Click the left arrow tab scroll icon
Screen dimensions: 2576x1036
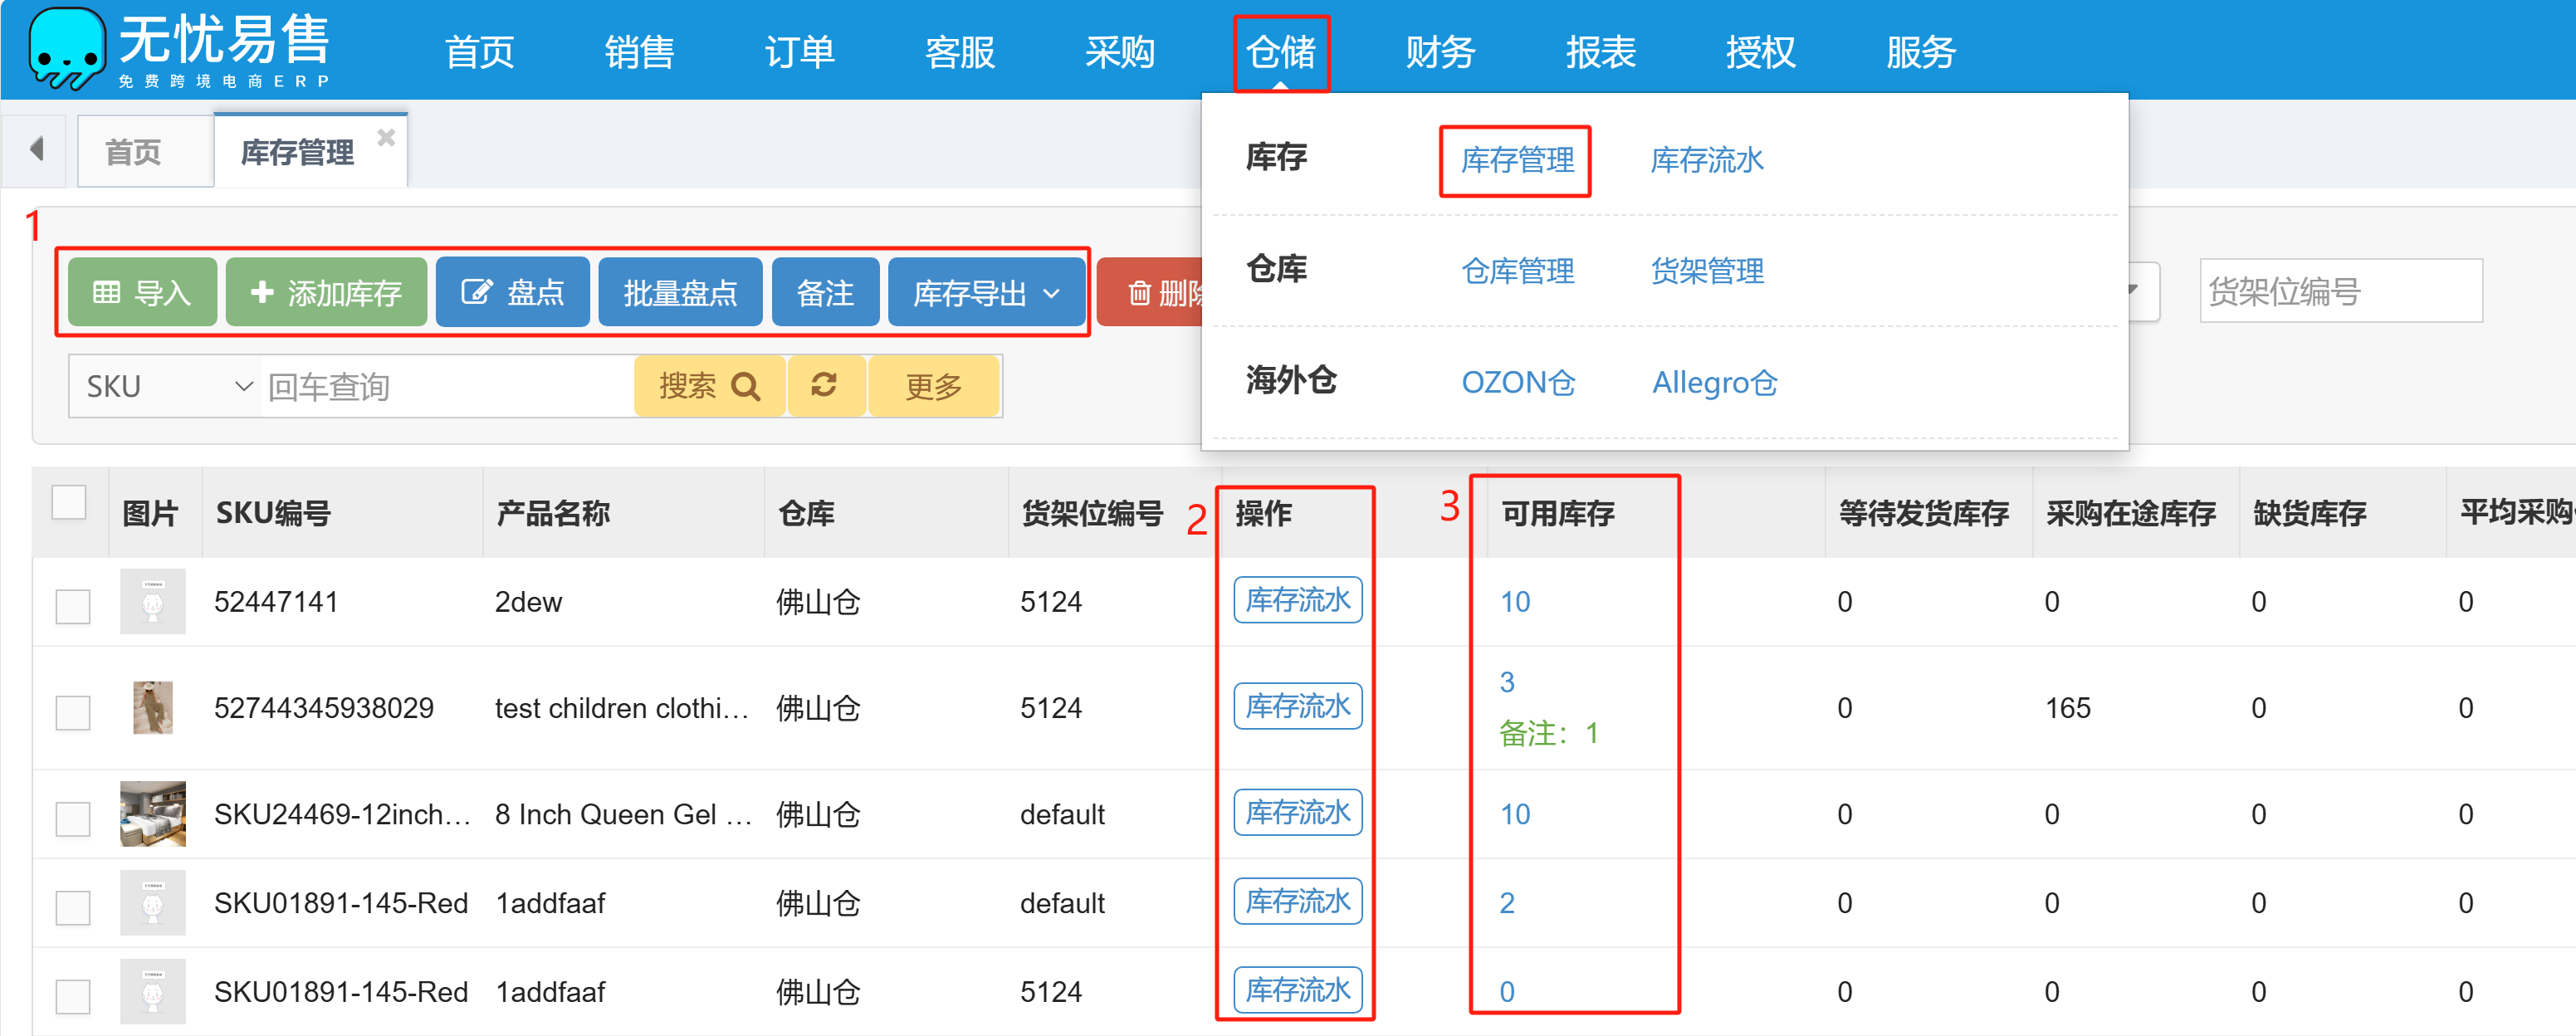37,150
